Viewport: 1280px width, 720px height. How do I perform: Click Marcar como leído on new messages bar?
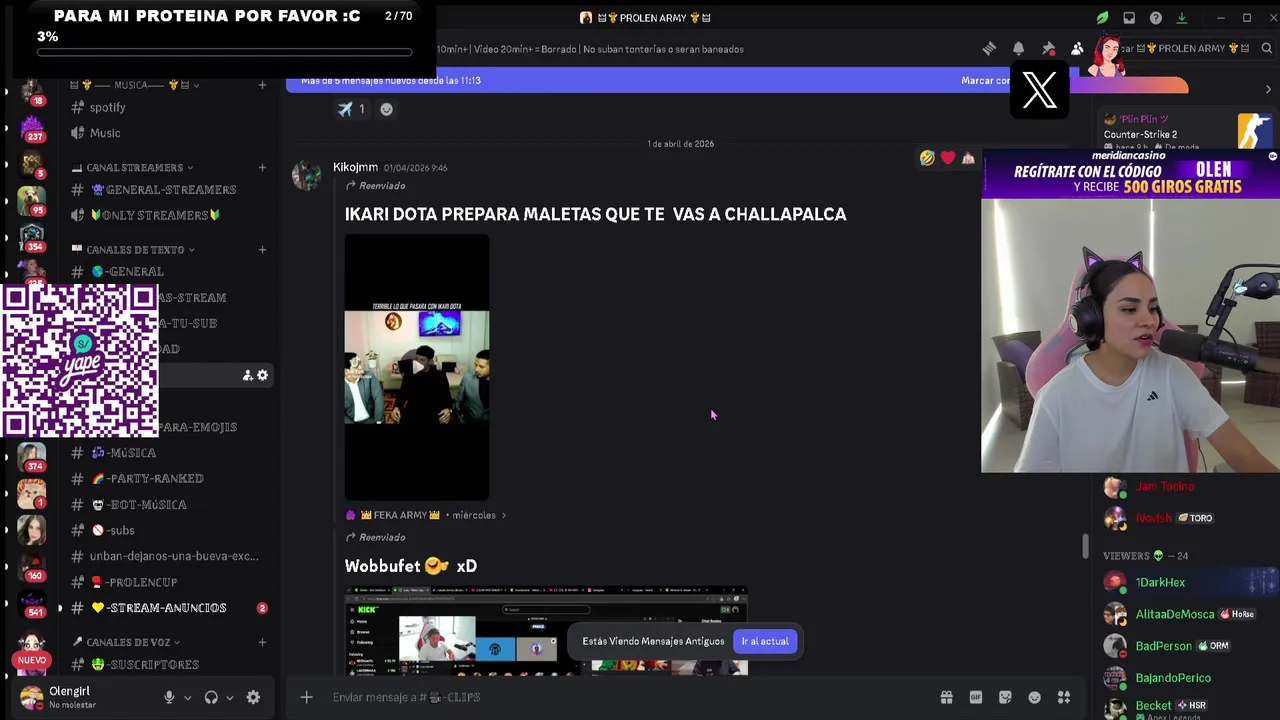(x=985, y=80)
